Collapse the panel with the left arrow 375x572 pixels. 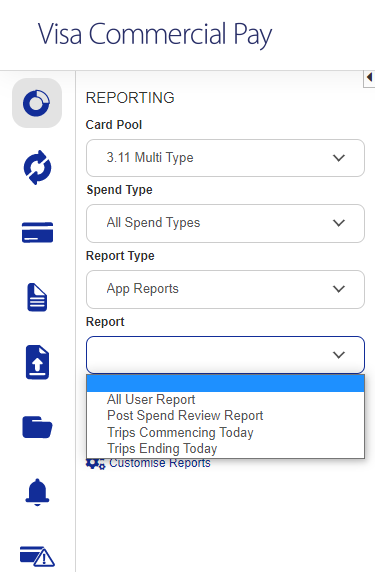[369, 77]
